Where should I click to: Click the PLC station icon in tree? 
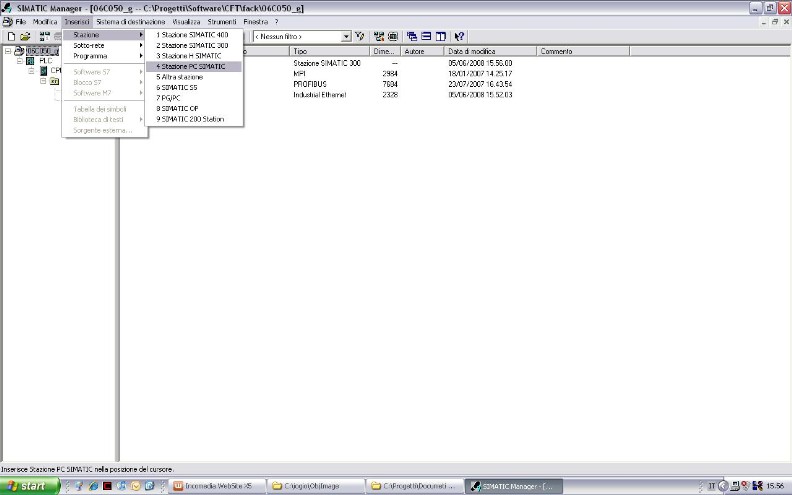click(30, 61)
